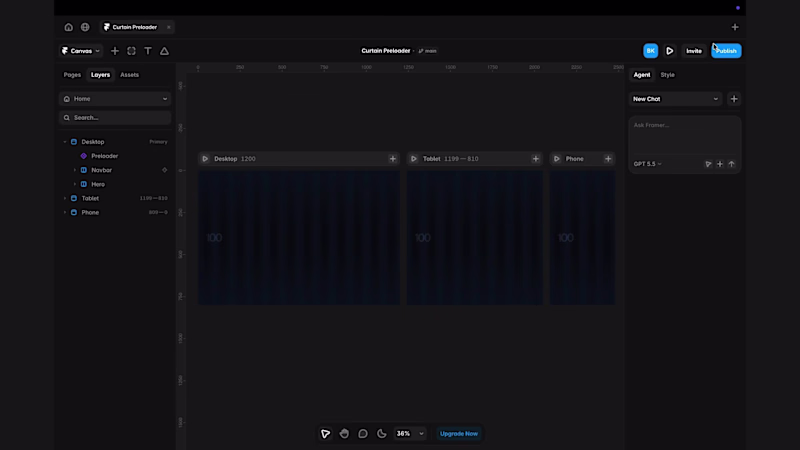Add breakpoint after Phone via plus
This screenshot has width=800, height=450.
608,159
